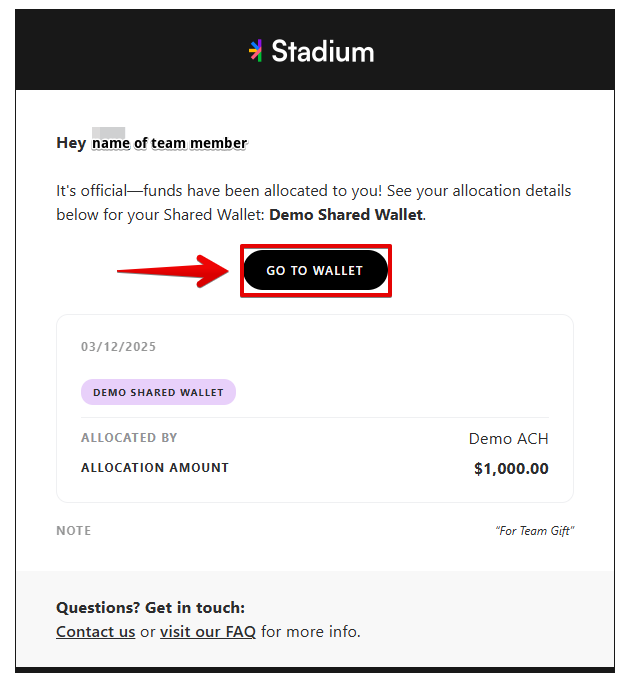
Task: Click the bold Demo Shared Wallet text
Action: [346, 215]
